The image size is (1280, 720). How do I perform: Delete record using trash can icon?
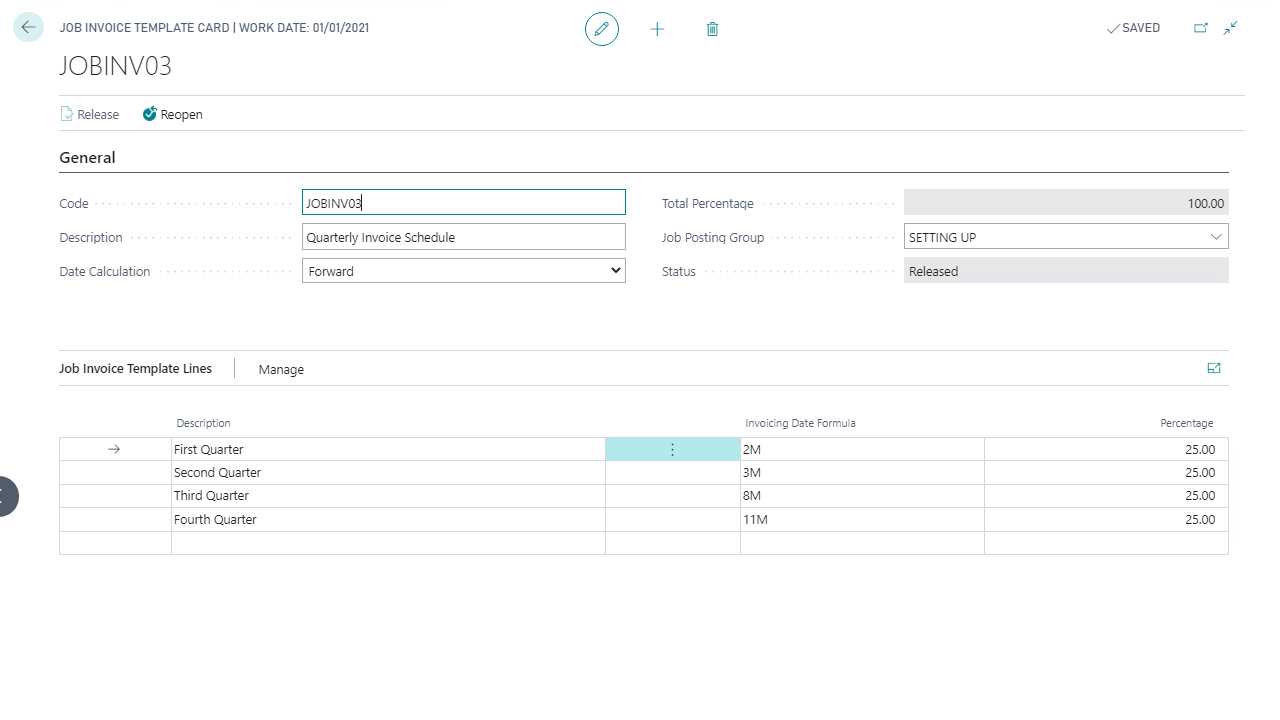(x=712, y=29)
